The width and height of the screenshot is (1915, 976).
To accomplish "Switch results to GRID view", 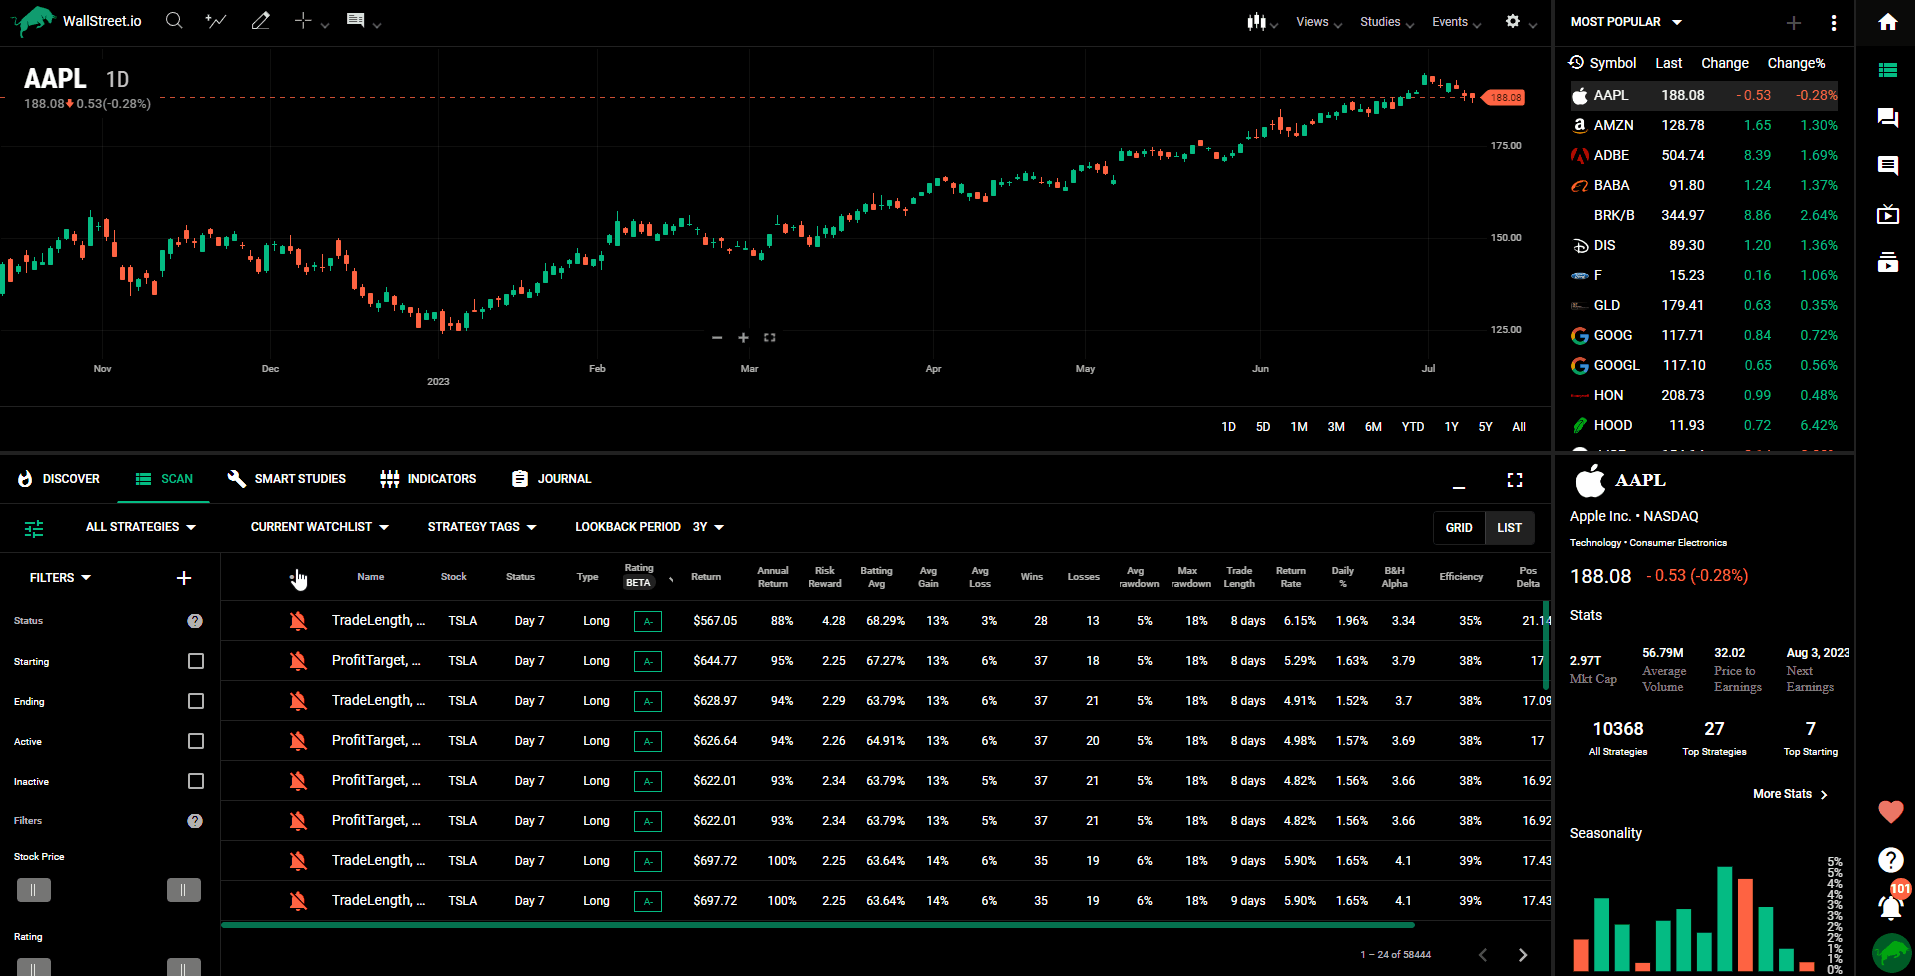I will (x=1459, y=528).
